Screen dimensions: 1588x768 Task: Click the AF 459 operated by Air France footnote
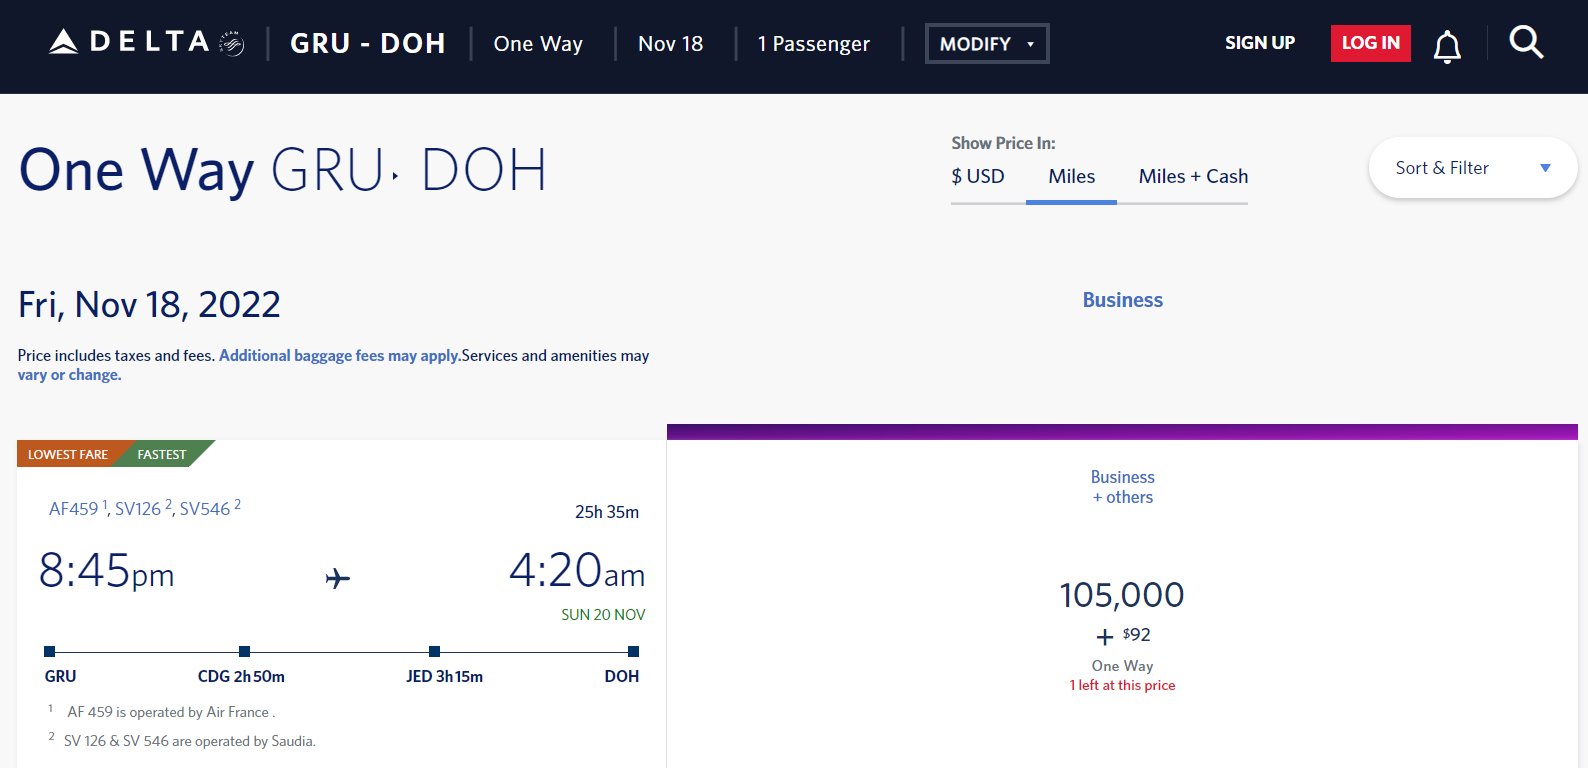pos(171,712)
